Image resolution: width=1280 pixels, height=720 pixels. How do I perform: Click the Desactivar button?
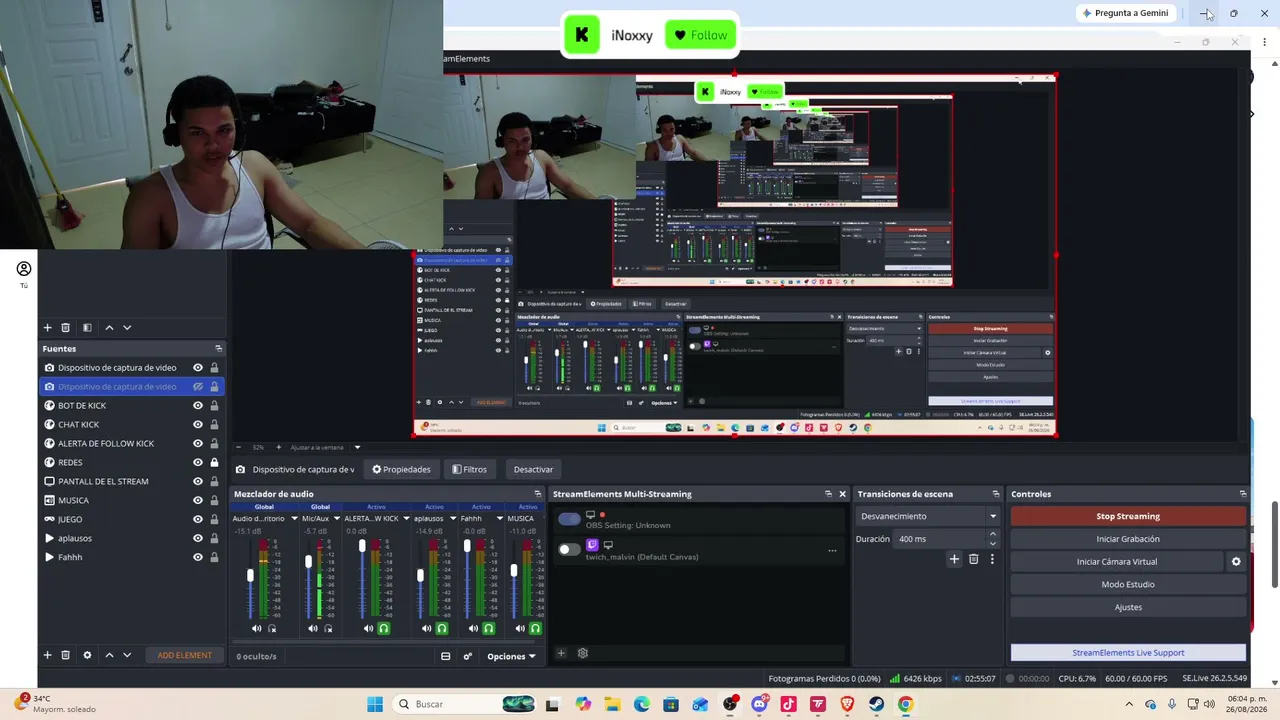tap(533, 469)
